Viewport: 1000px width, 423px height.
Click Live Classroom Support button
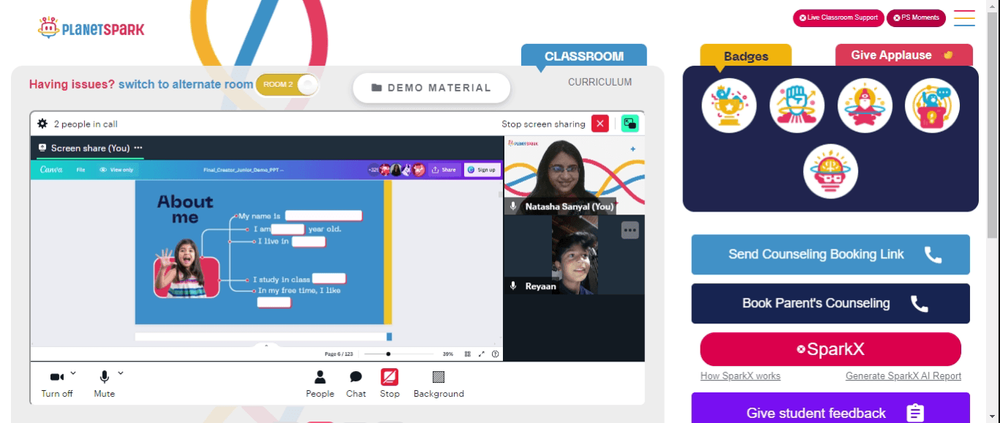click(838, 18)
